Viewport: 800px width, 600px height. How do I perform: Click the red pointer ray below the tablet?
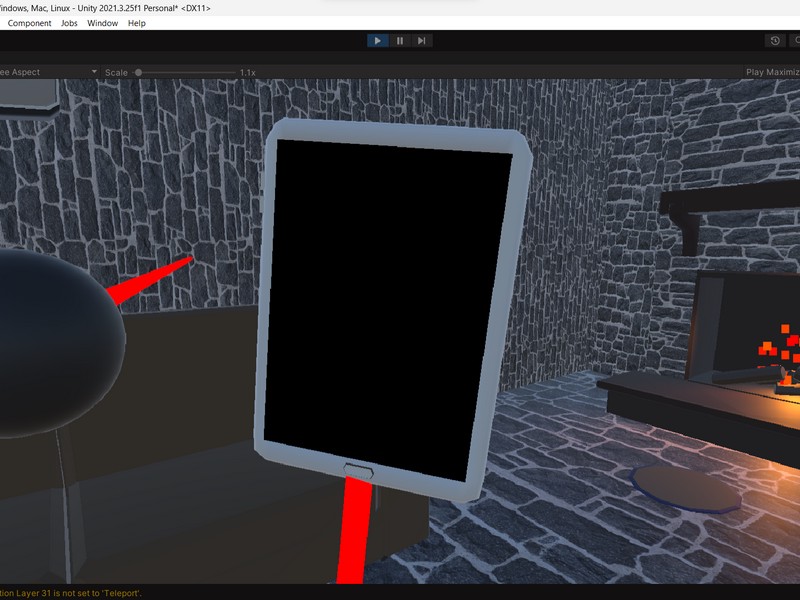point(355,530)
